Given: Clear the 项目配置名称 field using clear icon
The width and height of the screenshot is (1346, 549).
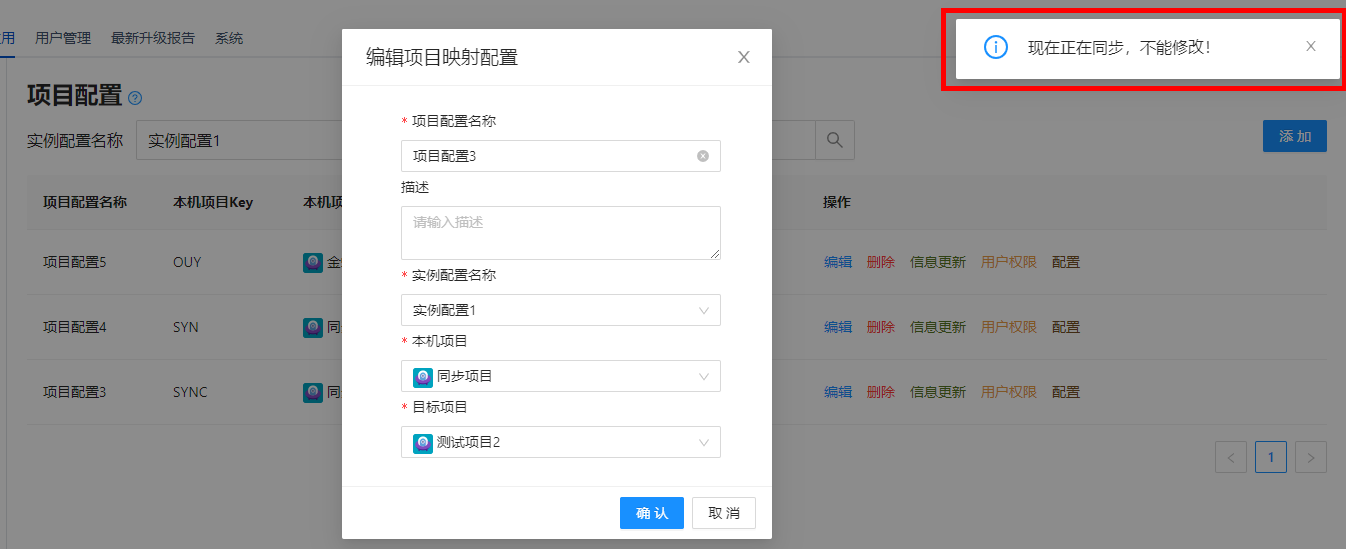Looking at the screenshot, I should 703,156.
